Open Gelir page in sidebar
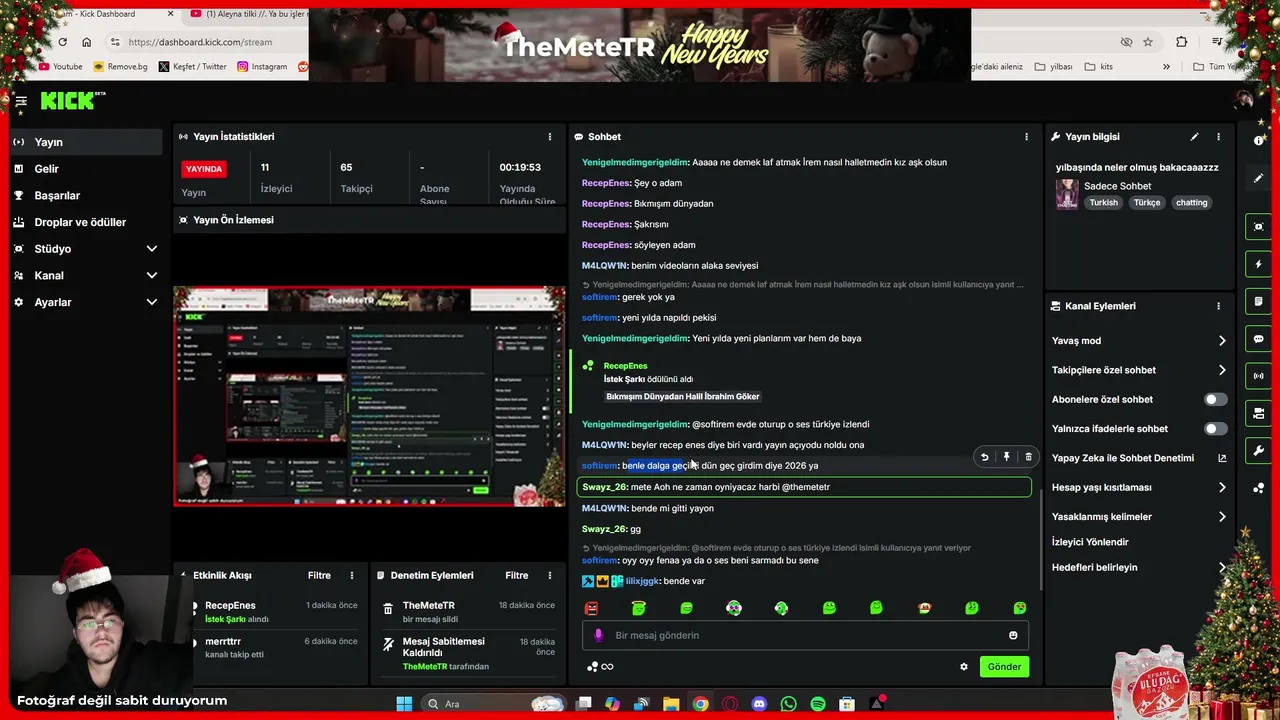Screen dimensions: 1280x720 85,169
